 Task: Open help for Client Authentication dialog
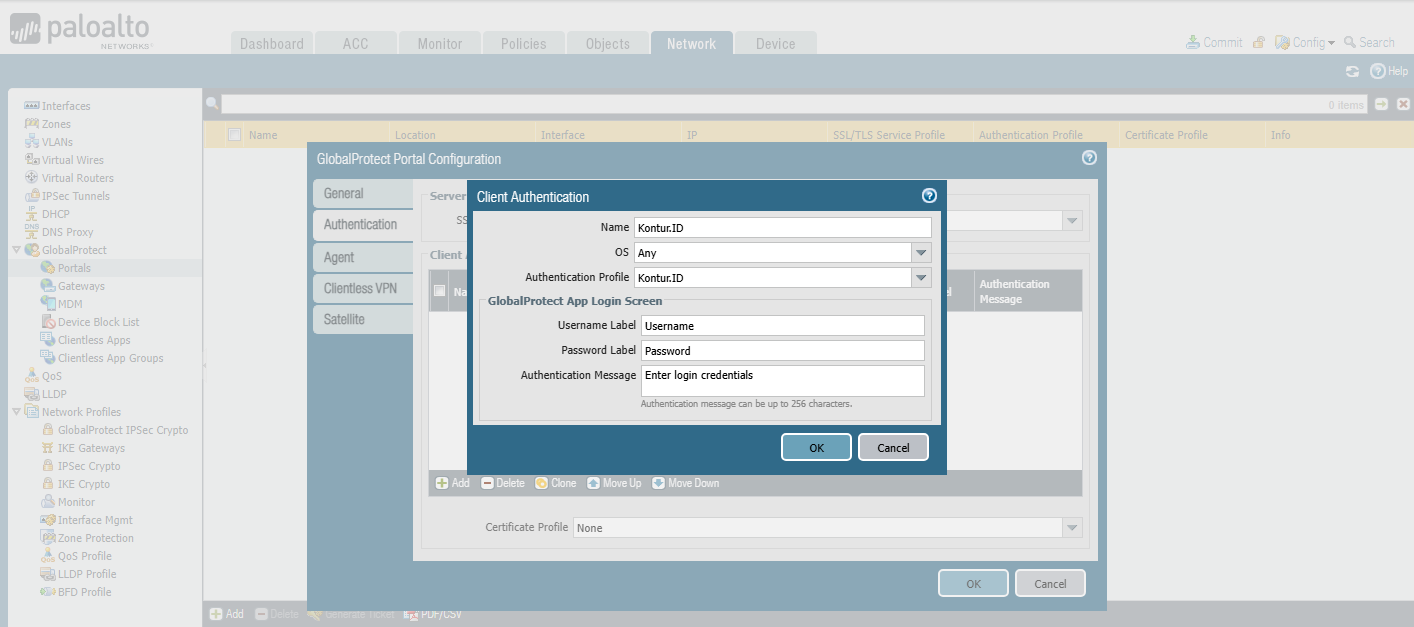[x=929, y=196]
